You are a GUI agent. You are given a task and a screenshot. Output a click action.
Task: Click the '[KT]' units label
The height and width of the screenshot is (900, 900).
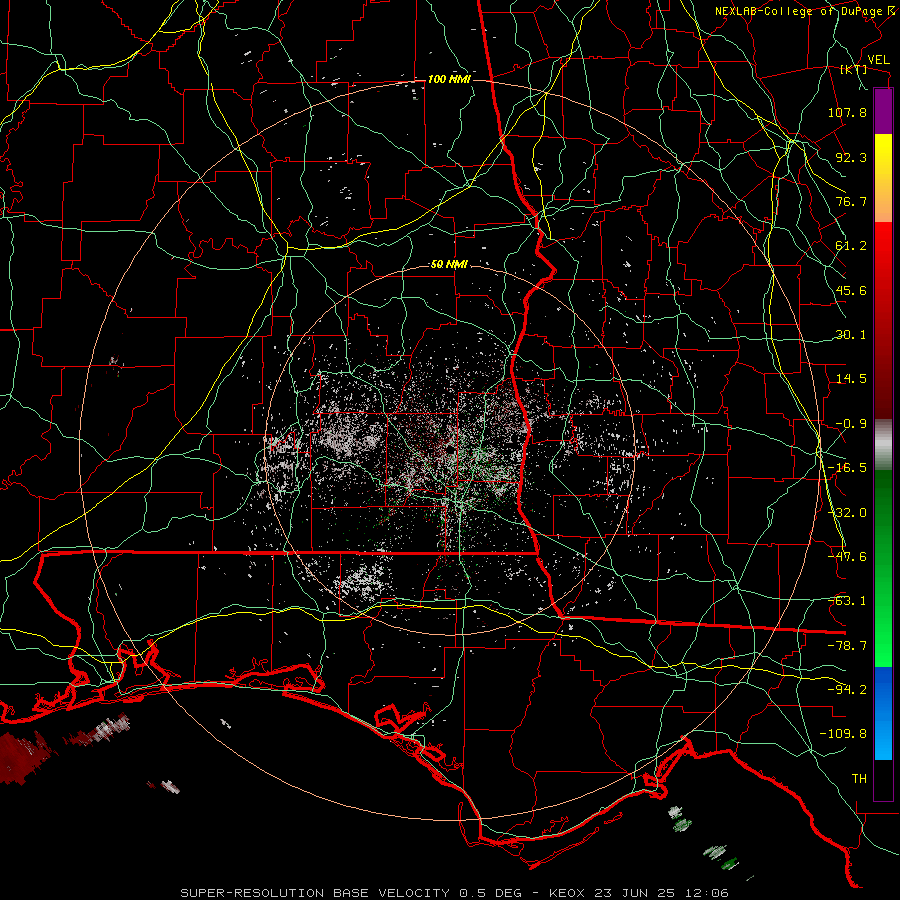(x=854, y=69)
